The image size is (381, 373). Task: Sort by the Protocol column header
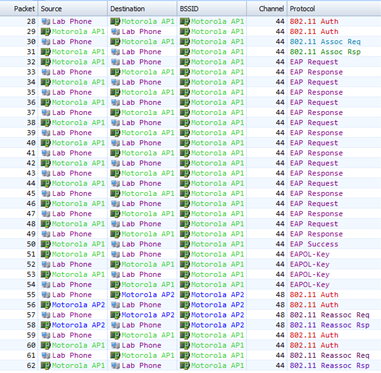(x=334, y=9)
